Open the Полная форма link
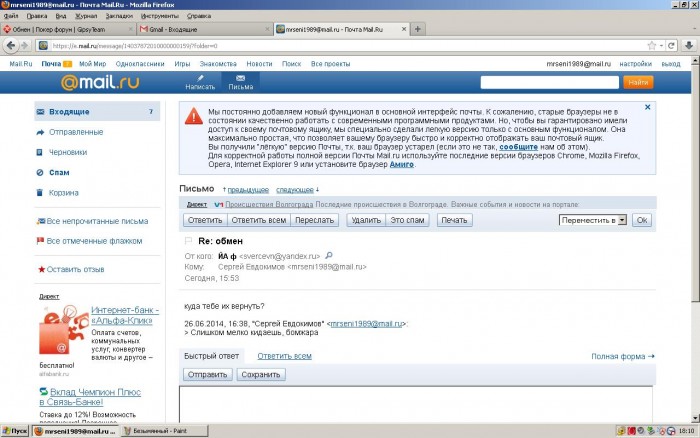Viewport: 700px width, 438px height. [623, 356]
